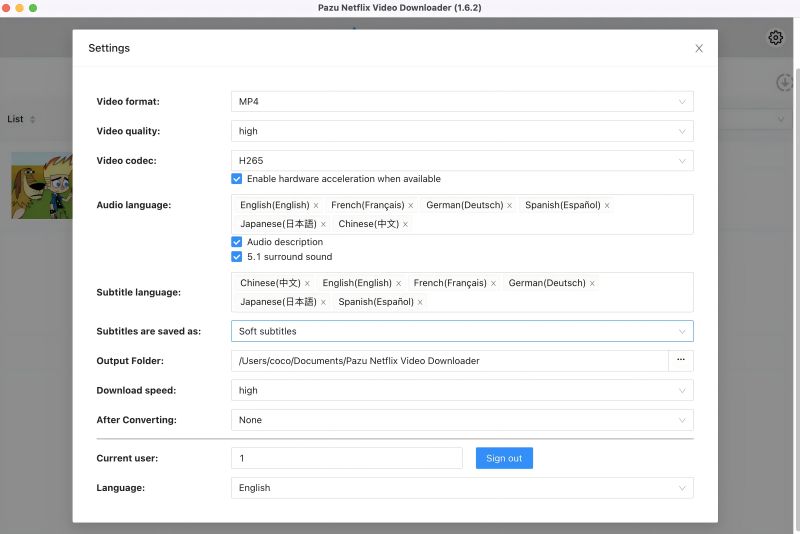
Task: Click the Video format label
Action: 128,101
